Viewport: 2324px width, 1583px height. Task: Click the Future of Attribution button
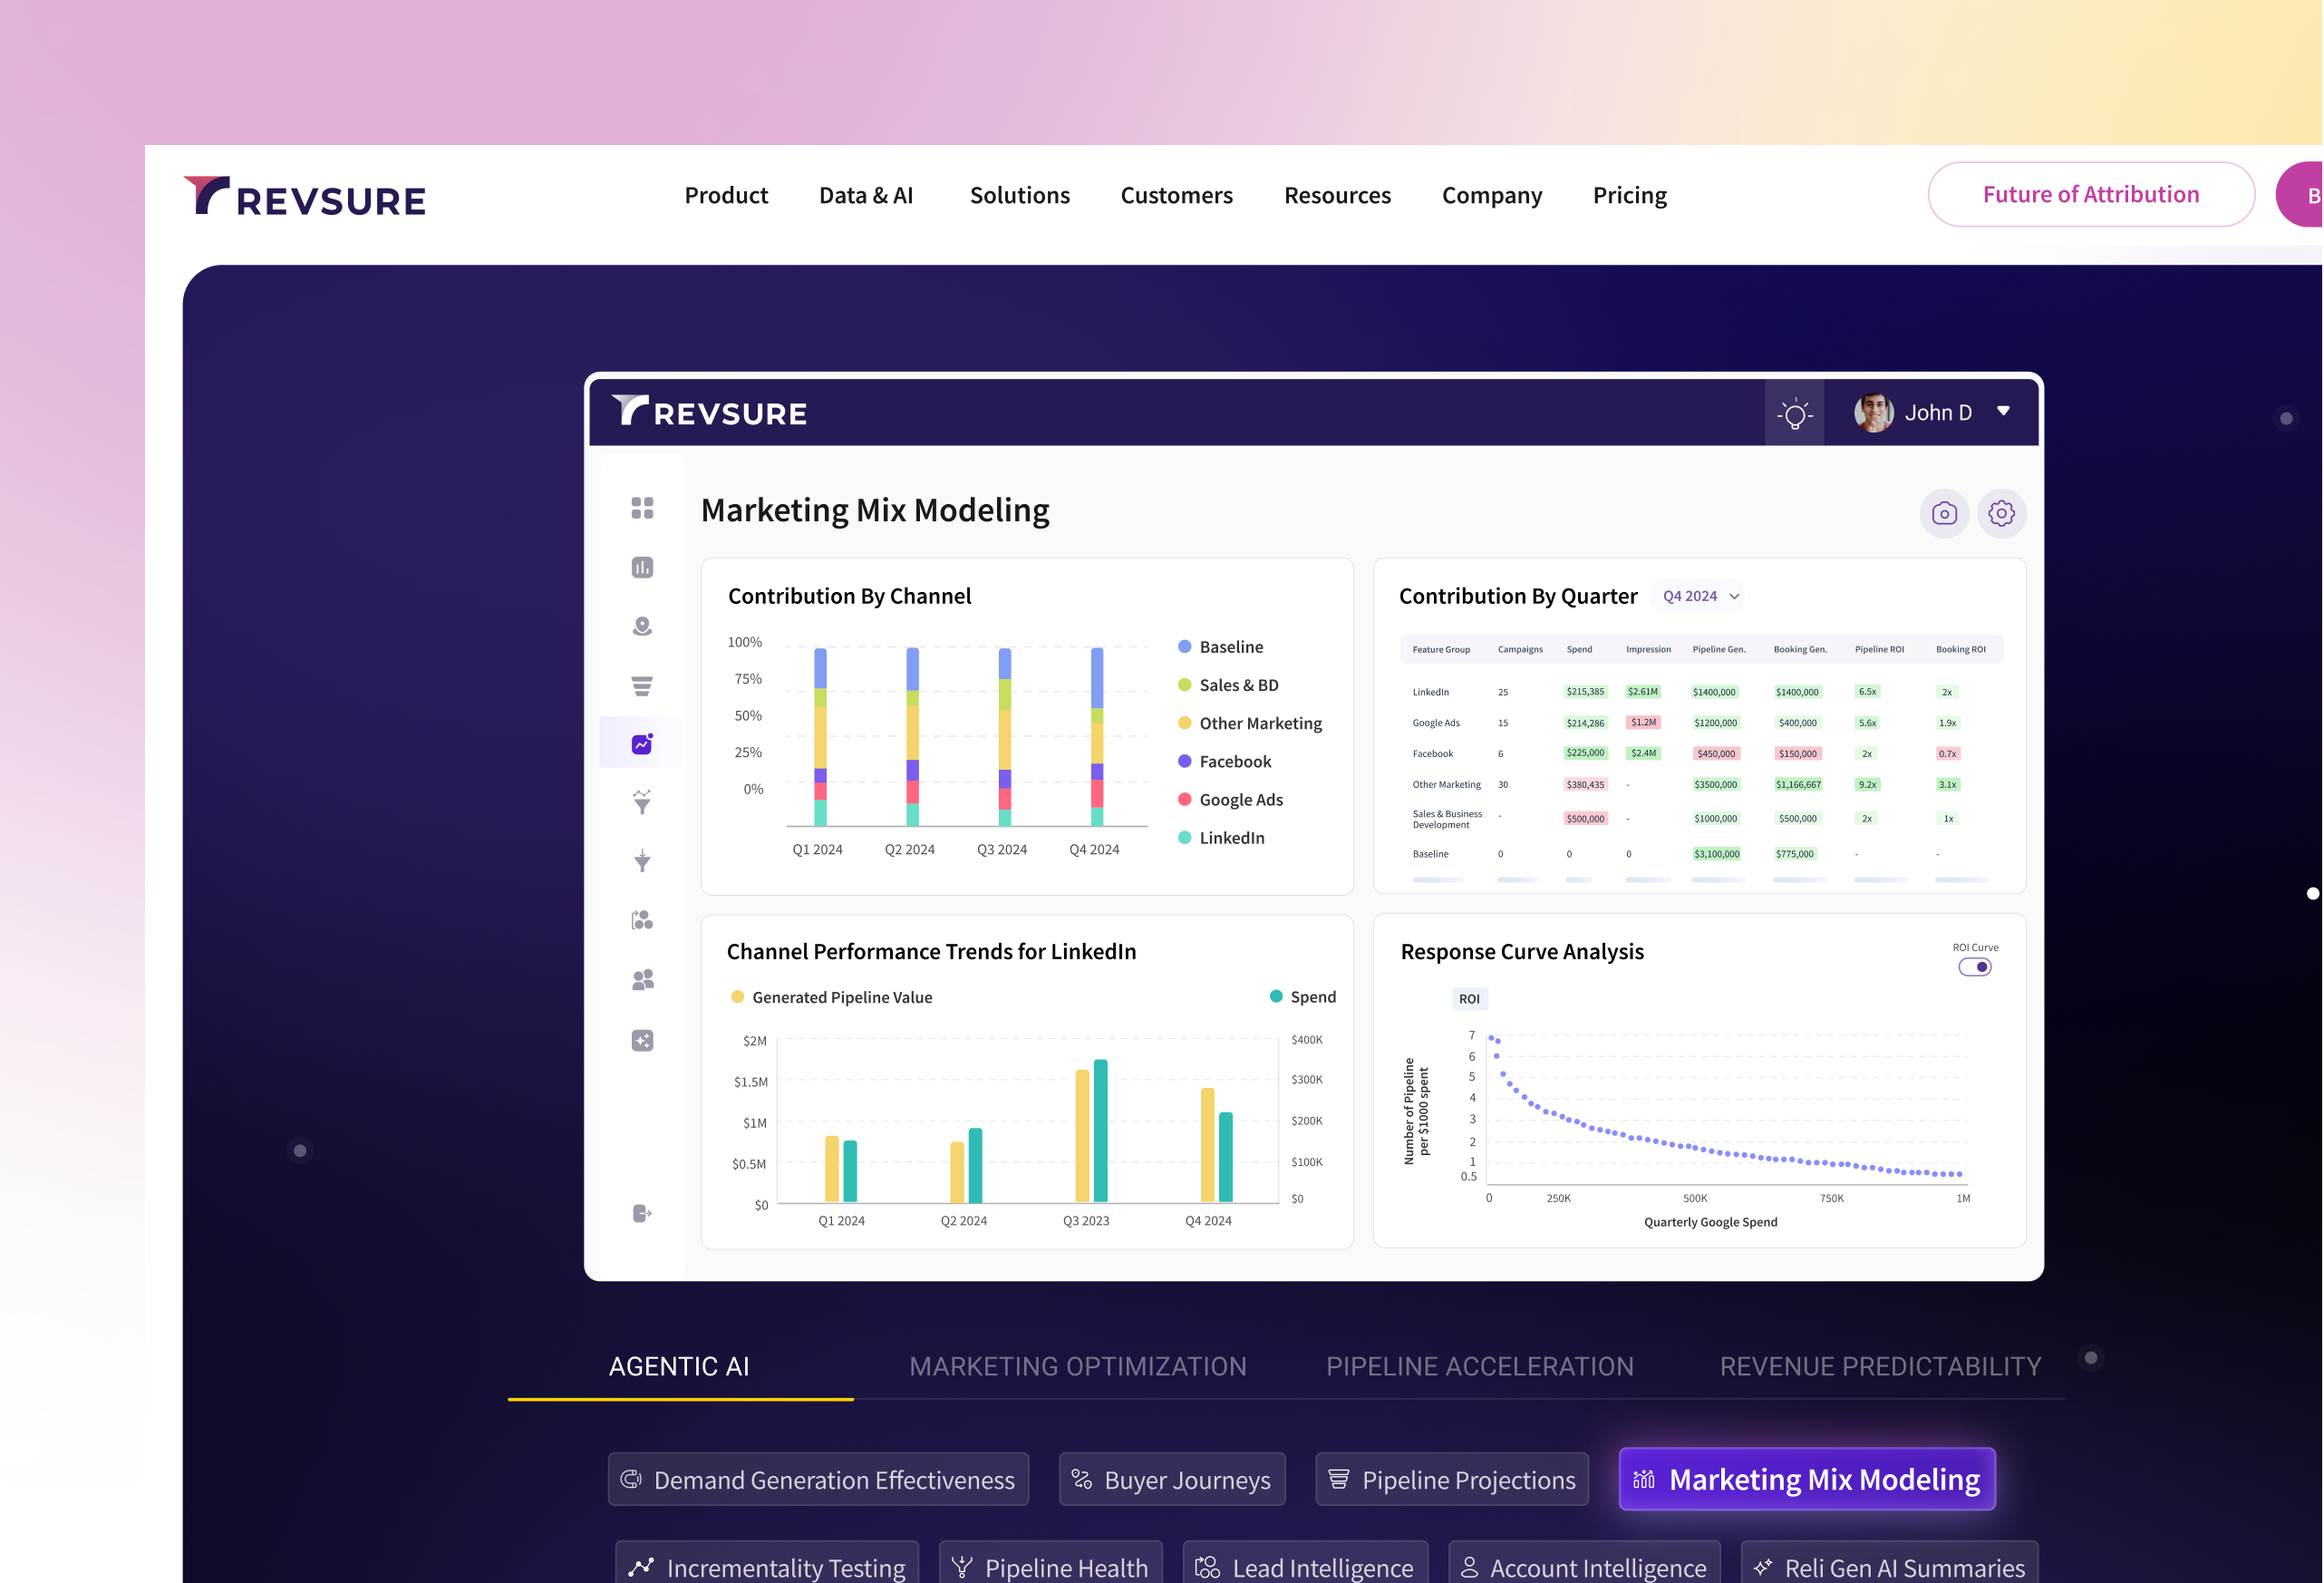click(2090, 195)
